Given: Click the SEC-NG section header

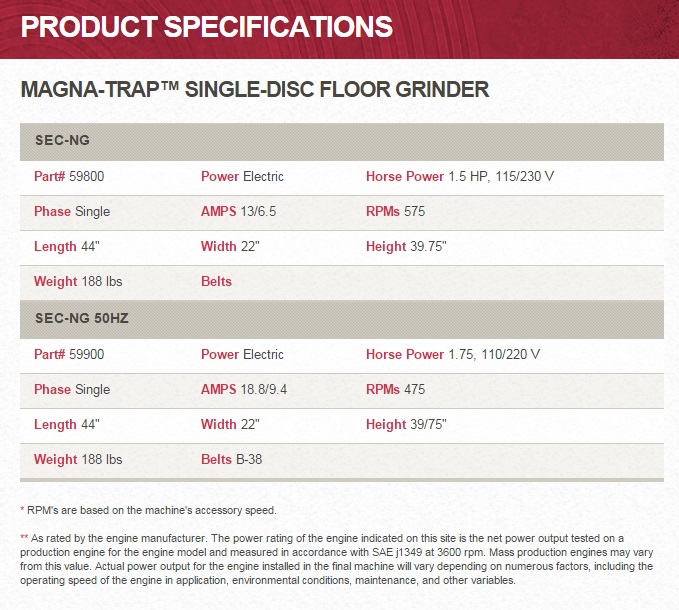Looking at the screenshot, I should pos(342,141).
